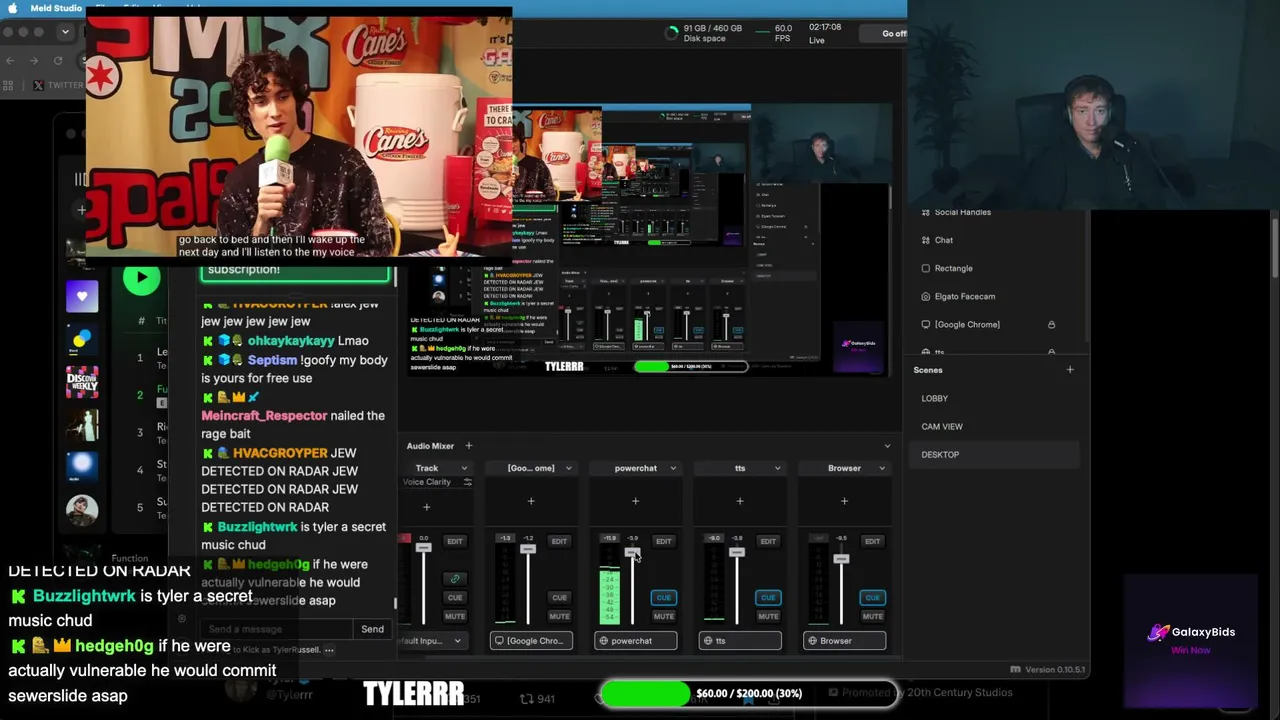Click the browser back arrow
1280x720 pixels.
tap(10, 61)
